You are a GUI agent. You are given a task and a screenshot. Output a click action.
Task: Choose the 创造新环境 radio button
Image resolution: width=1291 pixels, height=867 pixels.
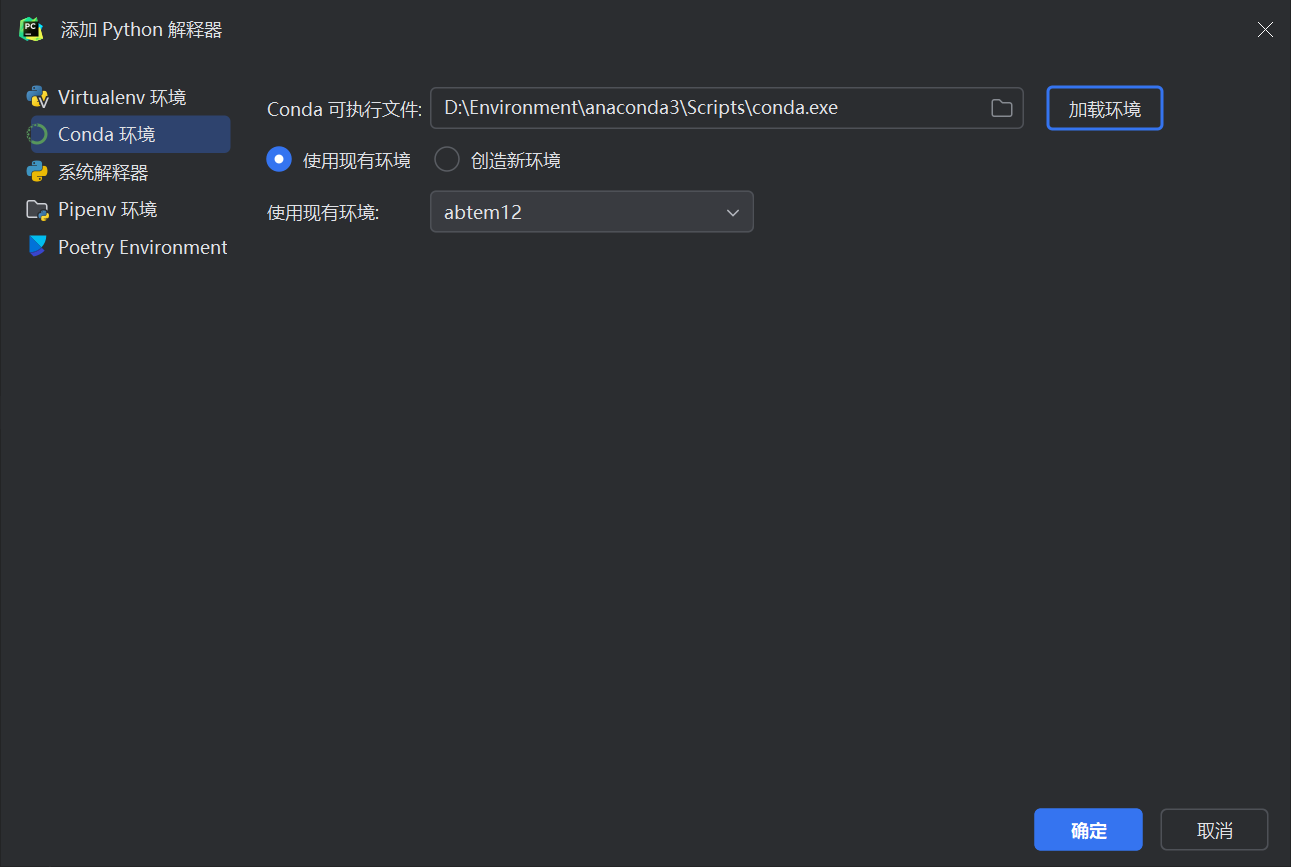447,159
